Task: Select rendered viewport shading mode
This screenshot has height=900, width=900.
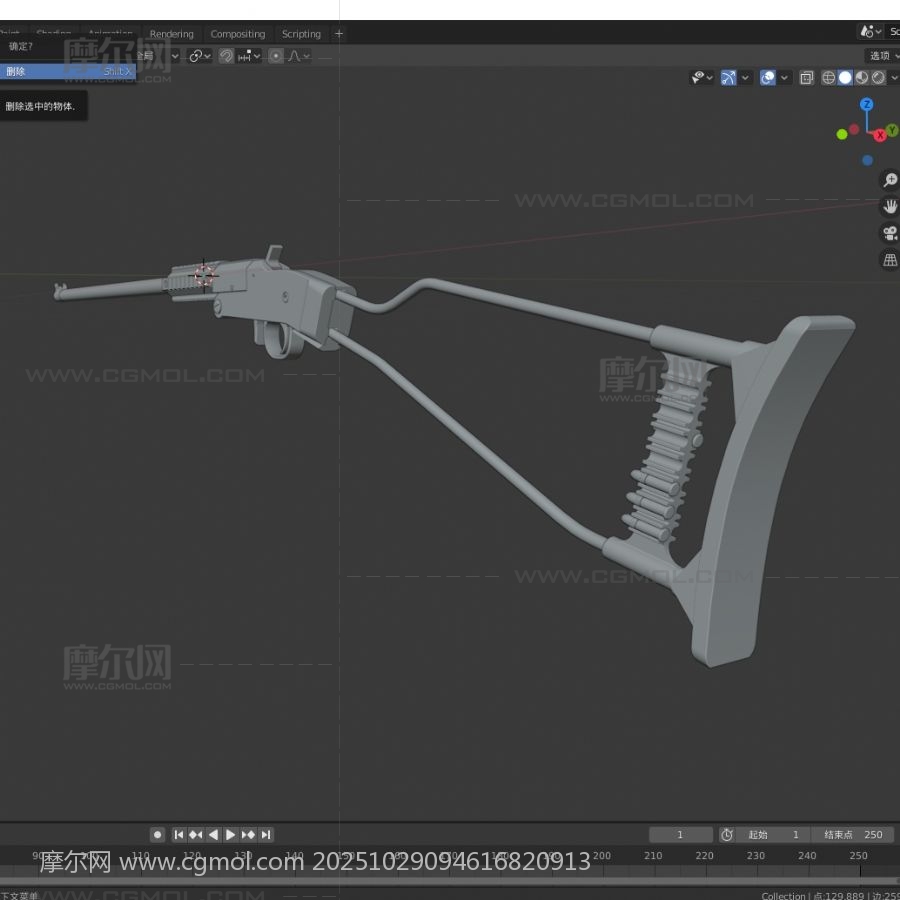Action: [879, 78]
